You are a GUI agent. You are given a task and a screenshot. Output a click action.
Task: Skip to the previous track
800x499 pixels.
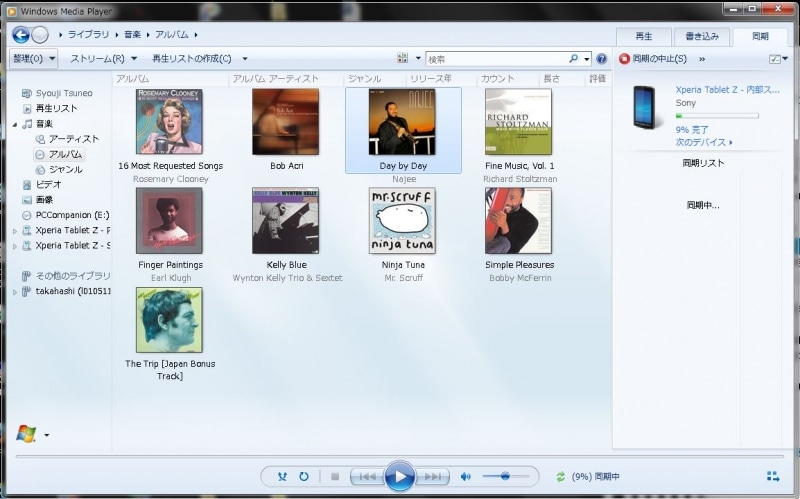367,477
